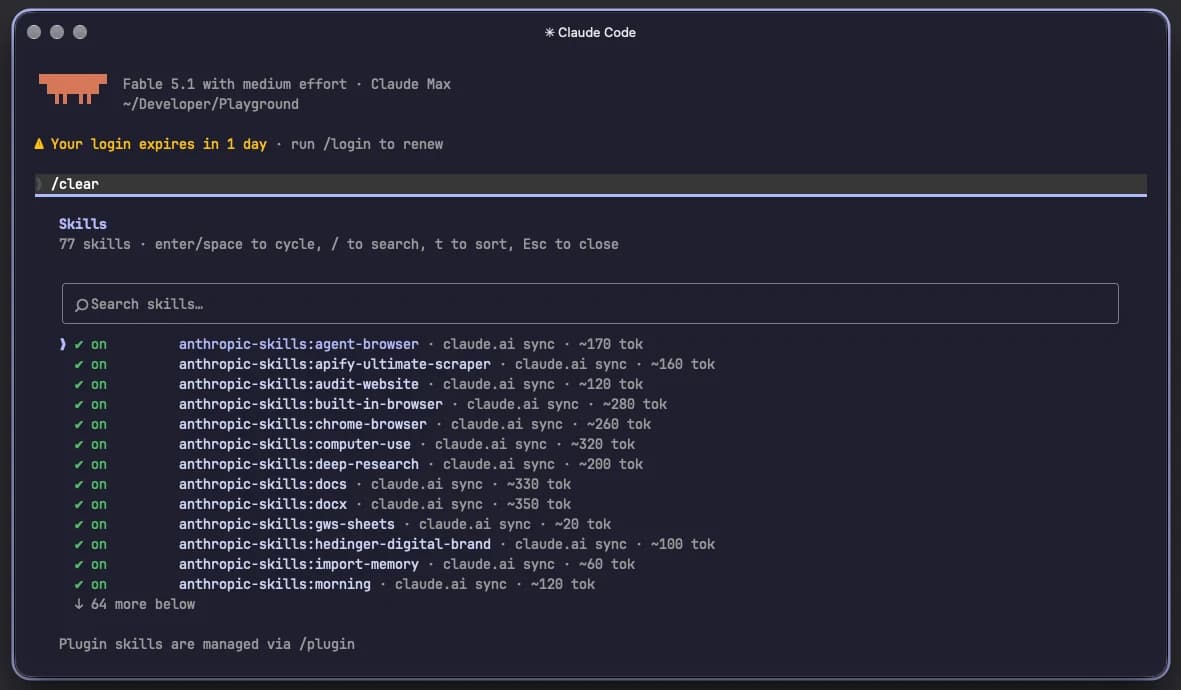Screen dimensions: 1181x690
Task: Click the Claude Max plan label
Action: [x=410, y=84]
